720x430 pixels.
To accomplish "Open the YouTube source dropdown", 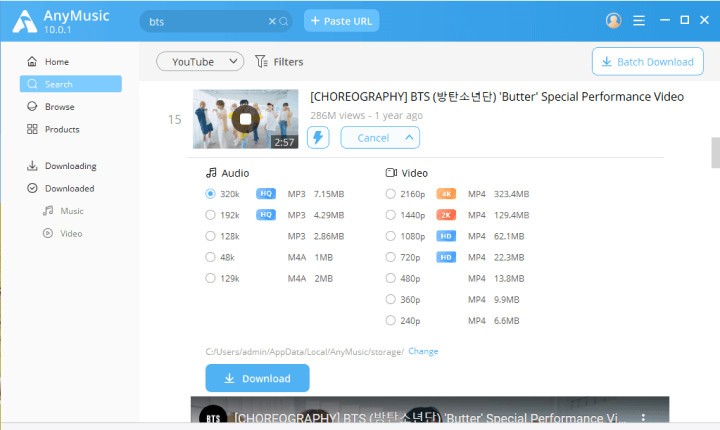I will pos(200,61).
